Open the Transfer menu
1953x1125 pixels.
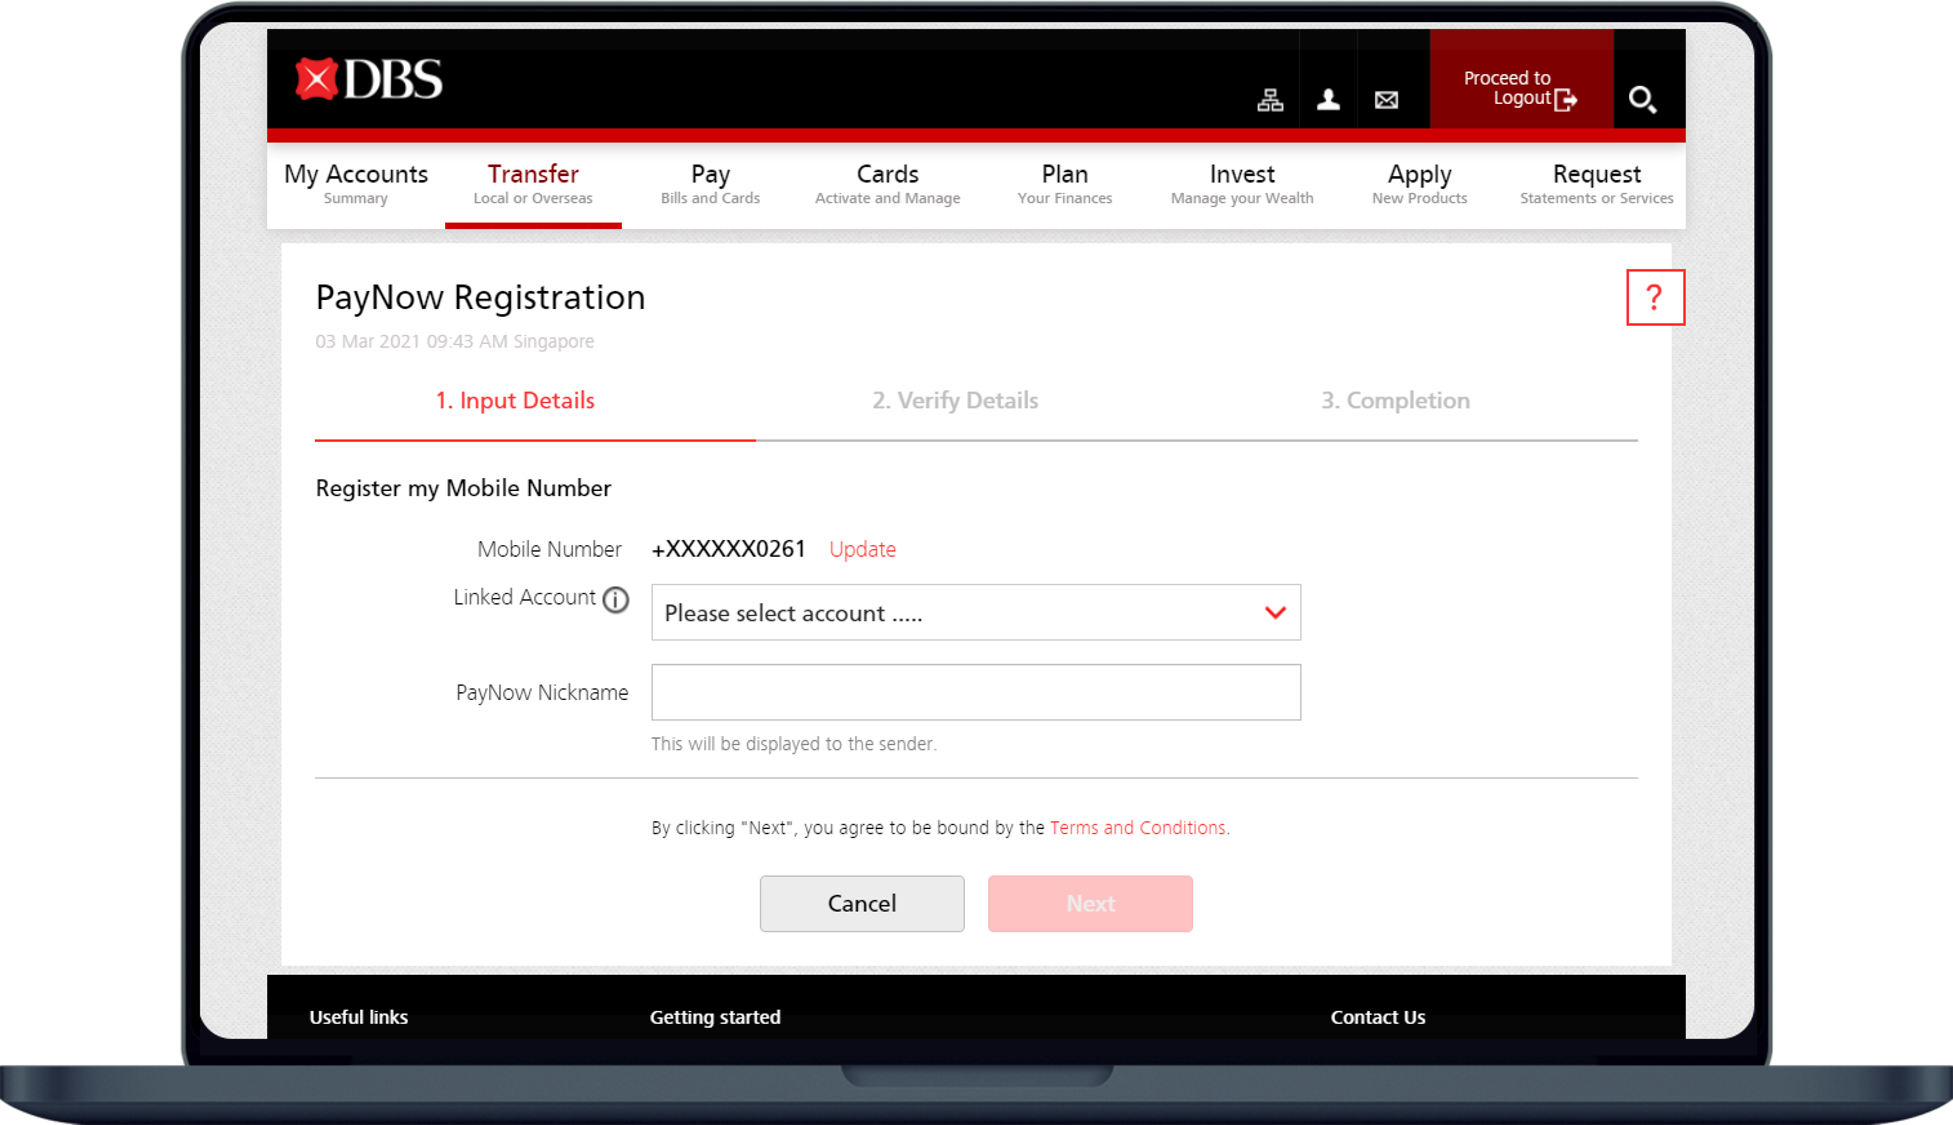coord(533,184)
